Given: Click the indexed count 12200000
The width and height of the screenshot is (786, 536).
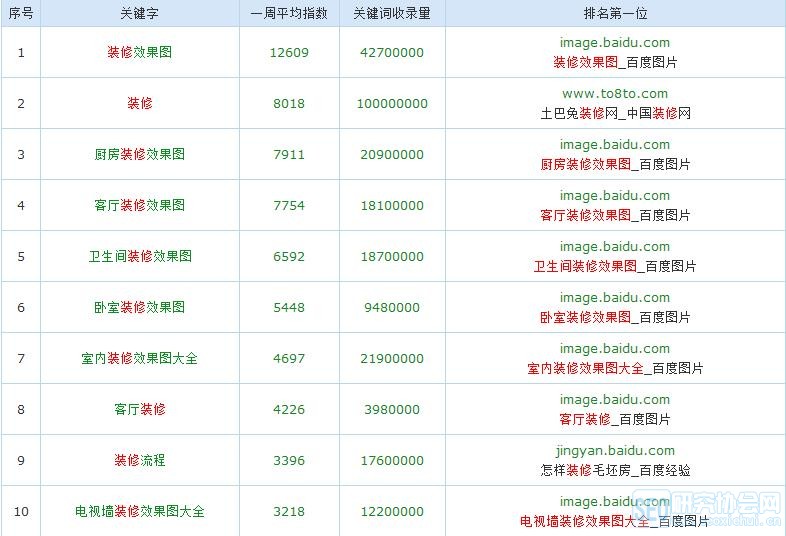Looking at the screenshot, I should (x=392, y=511).
